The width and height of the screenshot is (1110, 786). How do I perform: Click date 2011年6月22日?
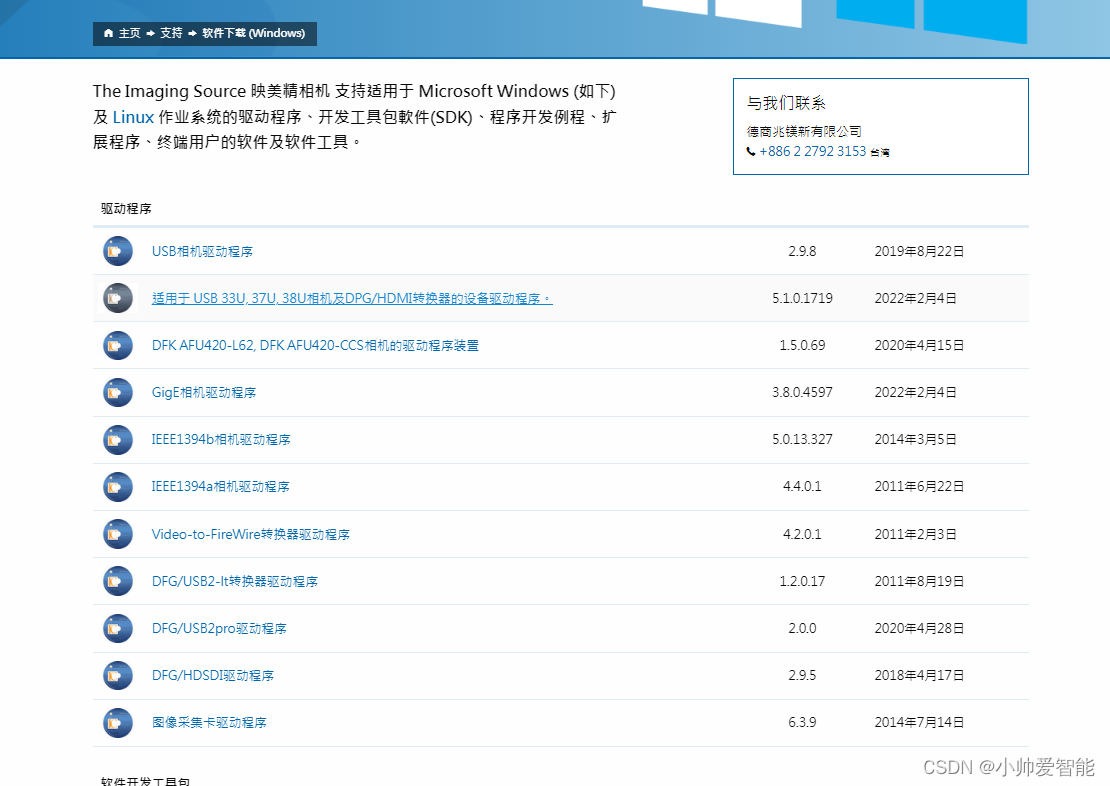tap(919, 486)
